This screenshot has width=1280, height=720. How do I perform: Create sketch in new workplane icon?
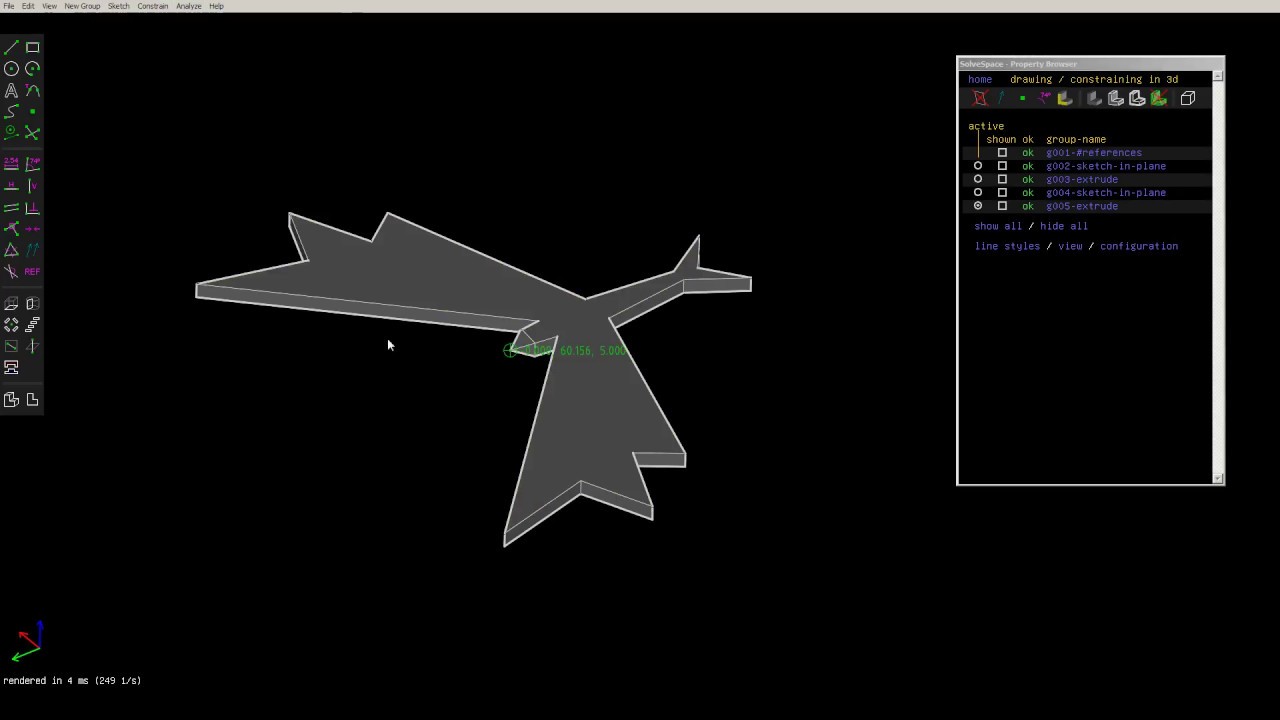click(x=11, y=346)
